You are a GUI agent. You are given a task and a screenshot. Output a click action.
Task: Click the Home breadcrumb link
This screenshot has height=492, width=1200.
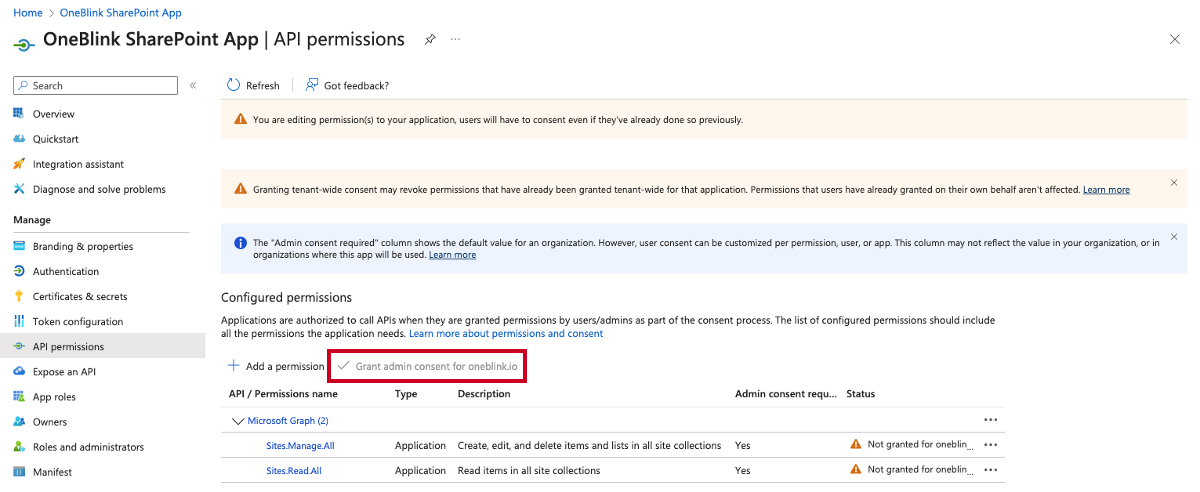[x=27, y=13]
